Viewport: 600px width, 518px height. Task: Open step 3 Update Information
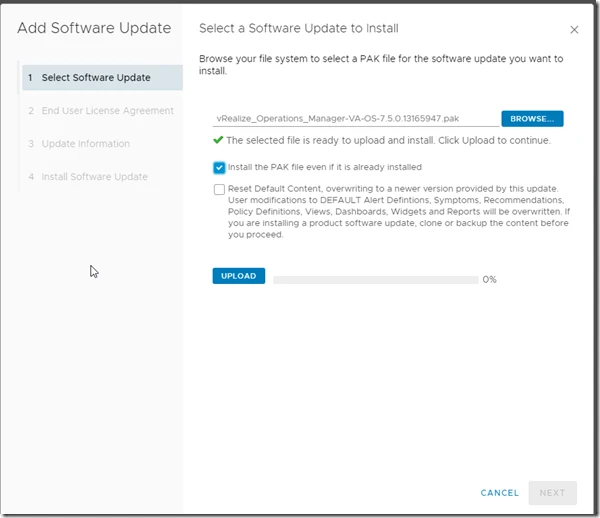click(79, 144)
